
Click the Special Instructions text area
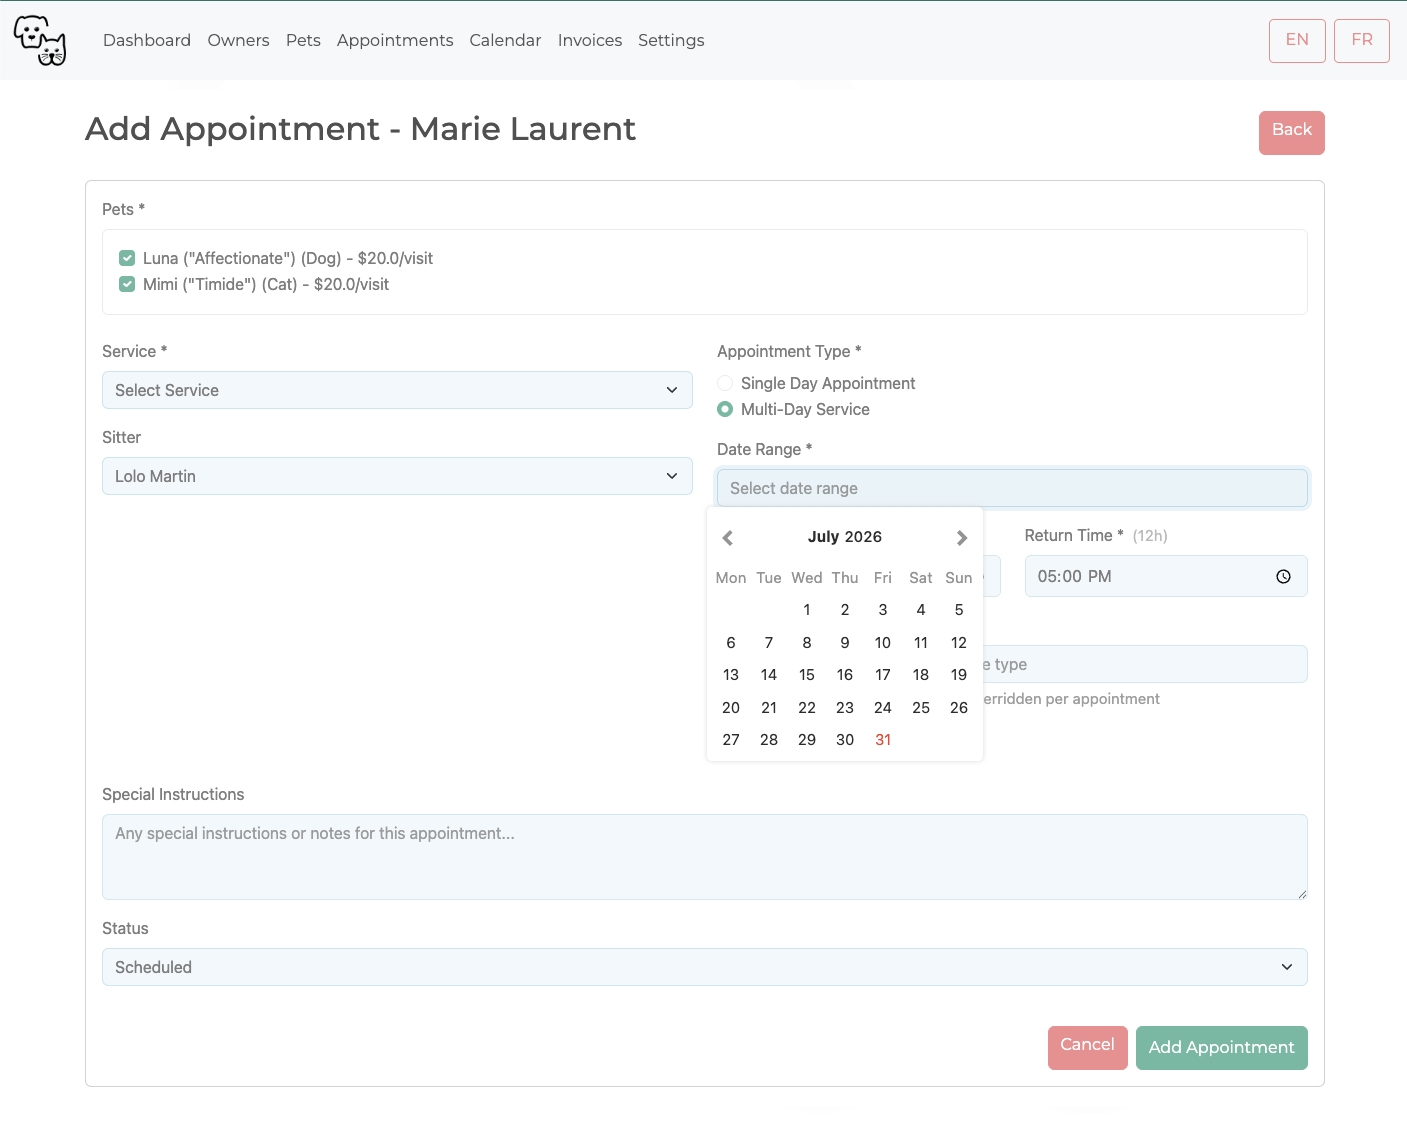[705, 857]
